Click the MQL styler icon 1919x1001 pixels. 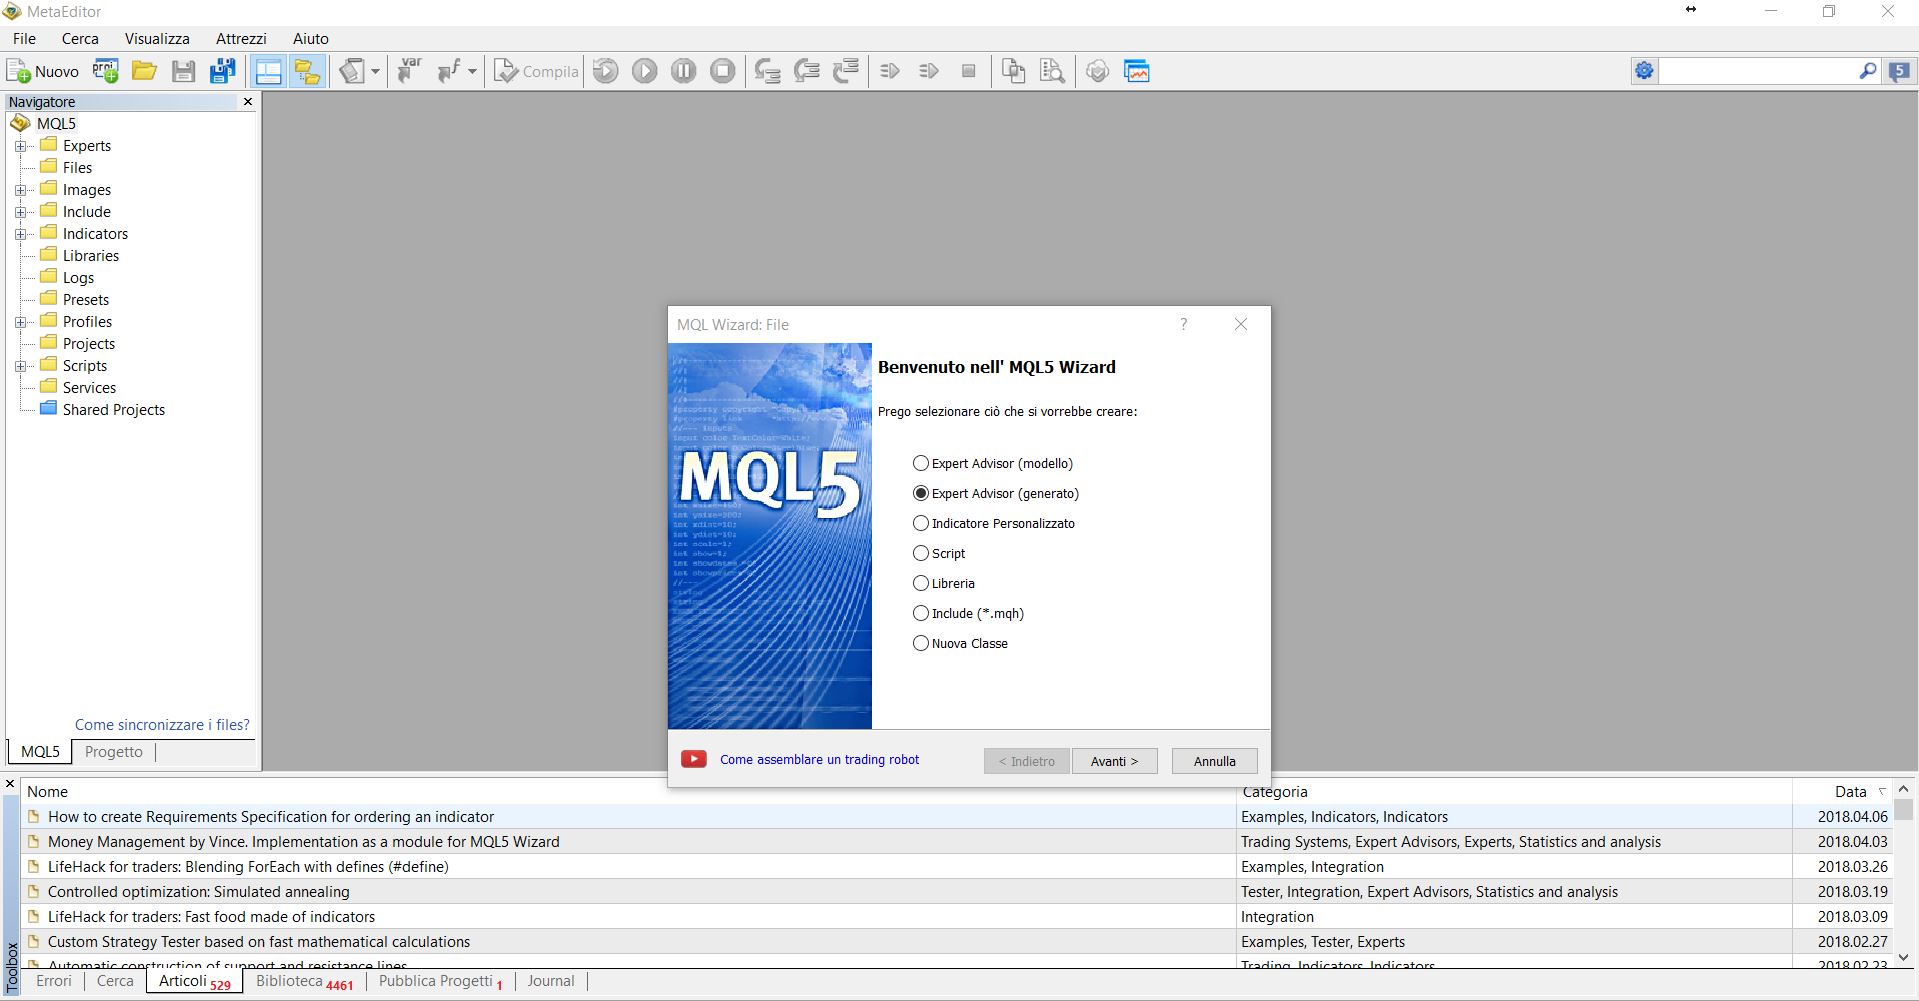352,71
